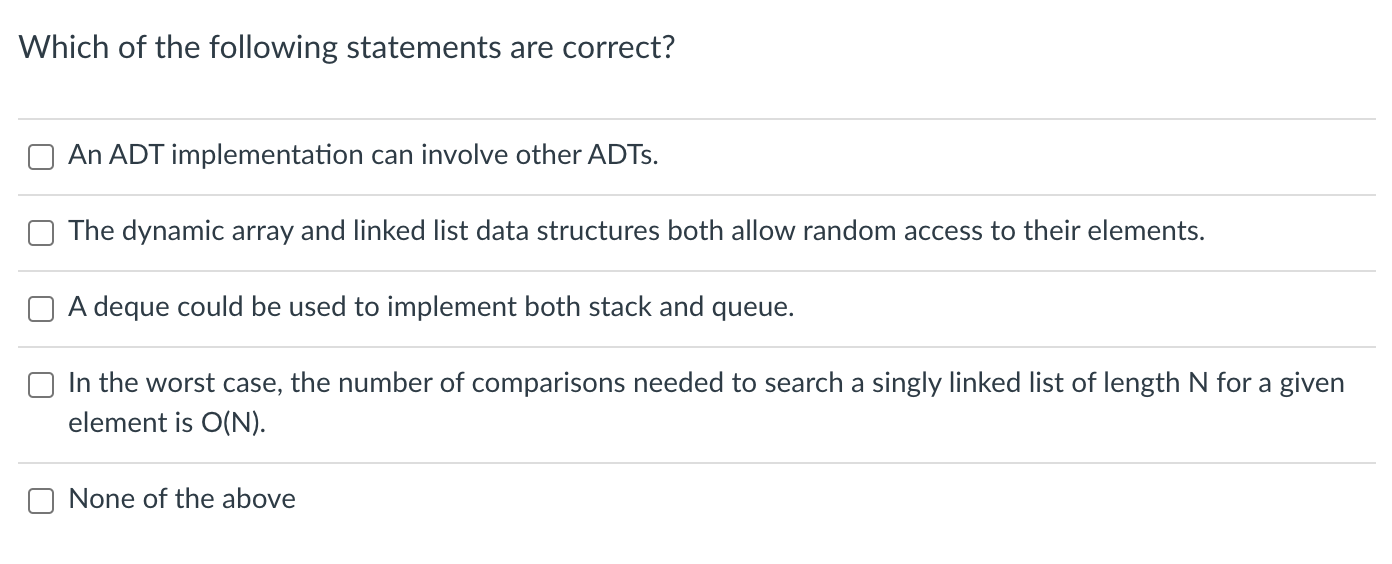1392x564 pixels.
Task: Click the 'None of the above' label text
Action: pos(182,499)
